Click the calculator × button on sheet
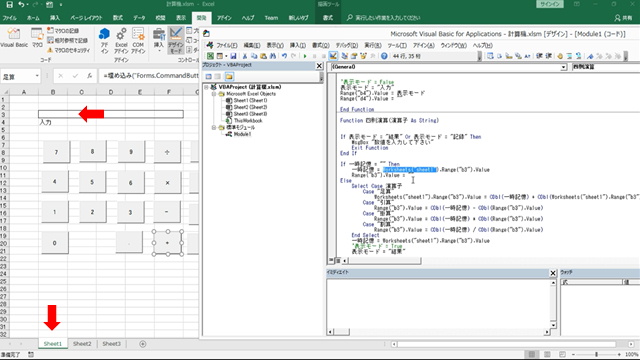Image resolution: width=640 pixels, height=360 pixels. pos(167,182)
